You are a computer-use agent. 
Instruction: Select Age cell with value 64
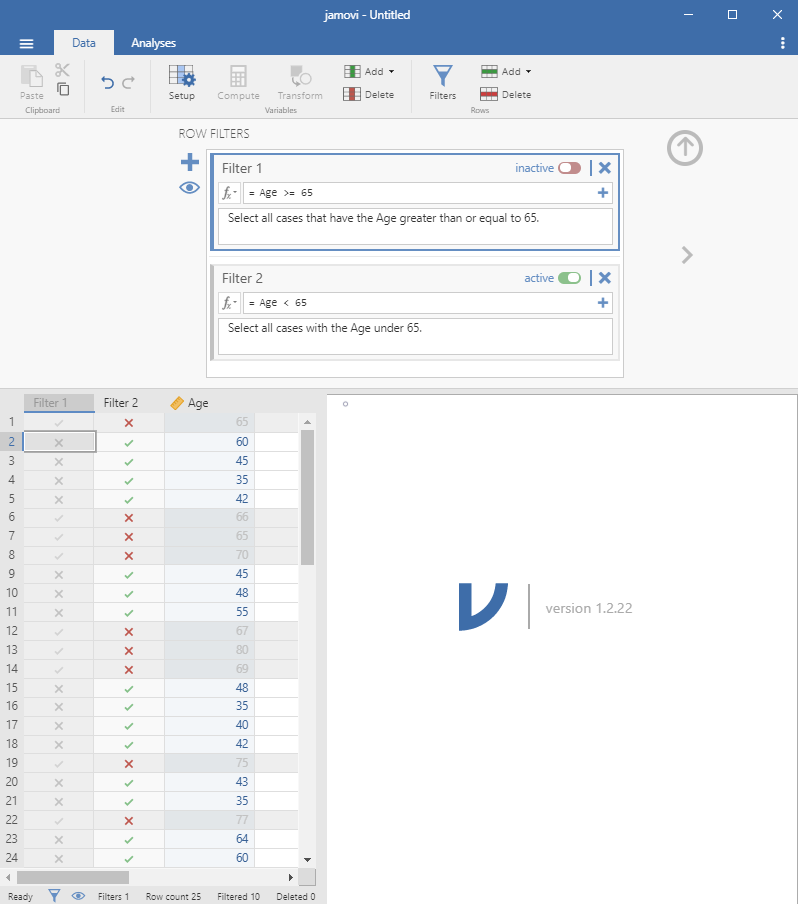[x=210, y=839]
